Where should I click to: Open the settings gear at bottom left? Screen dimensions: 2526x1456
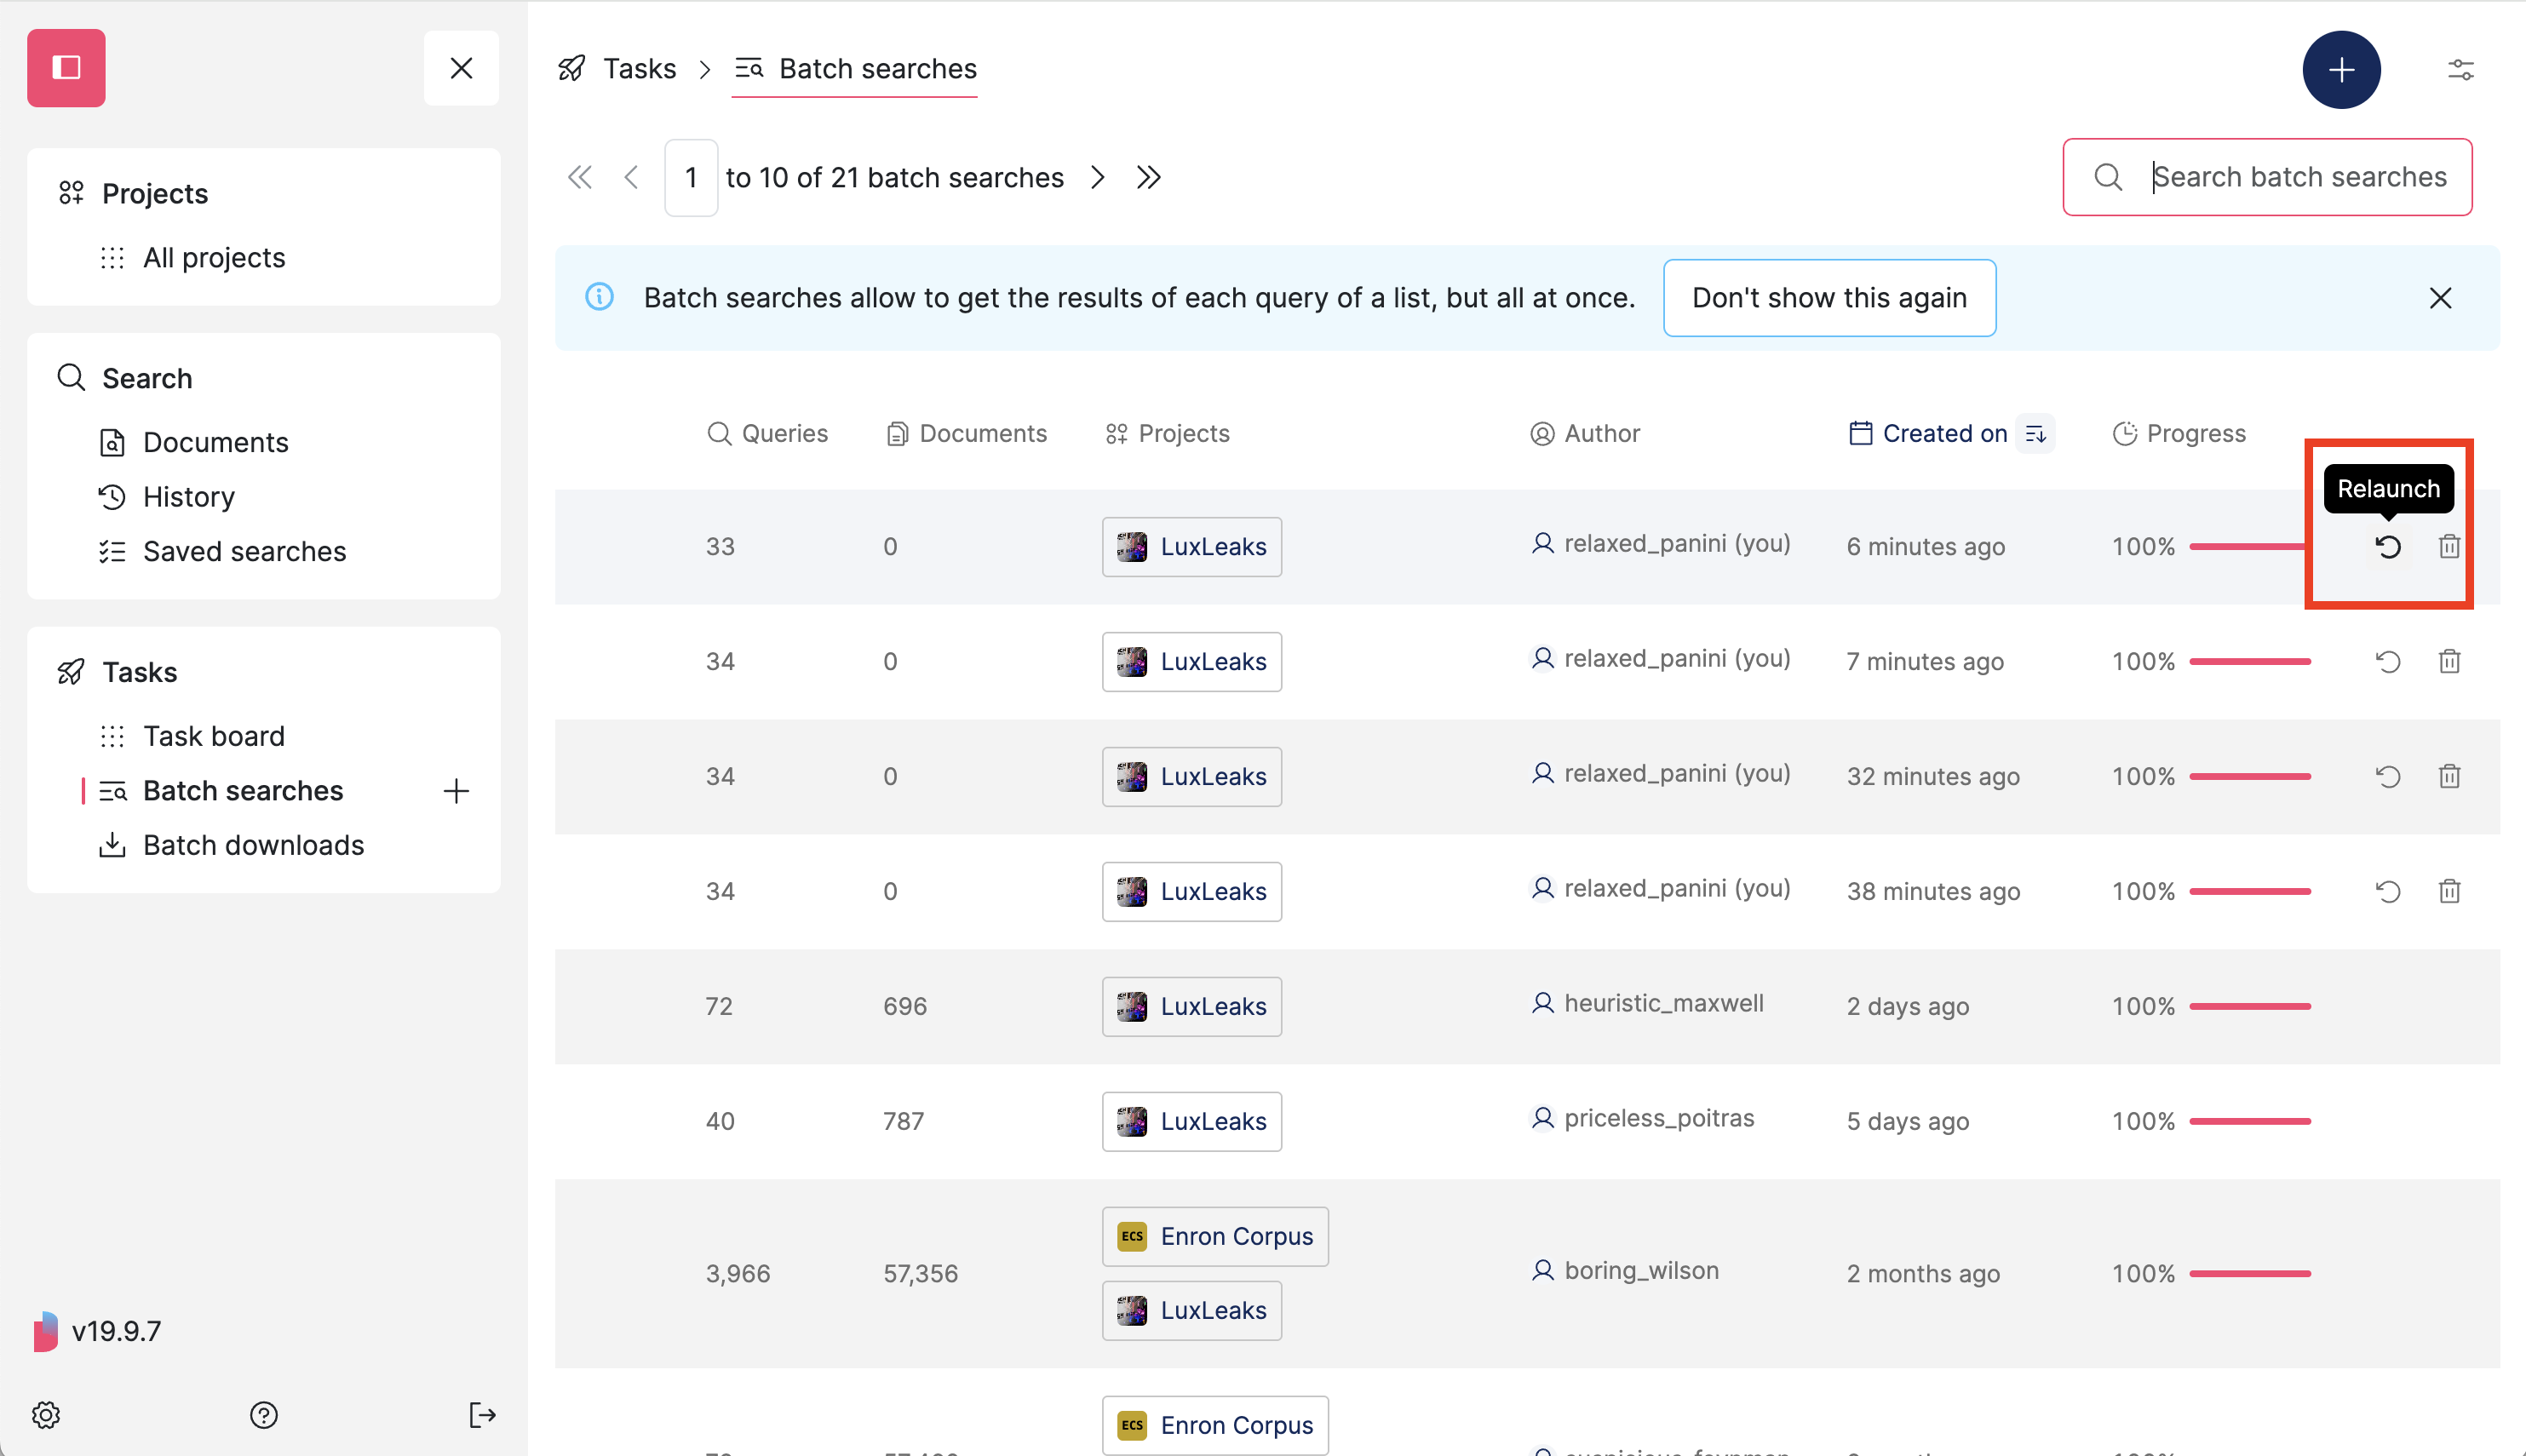[45, 1414]
